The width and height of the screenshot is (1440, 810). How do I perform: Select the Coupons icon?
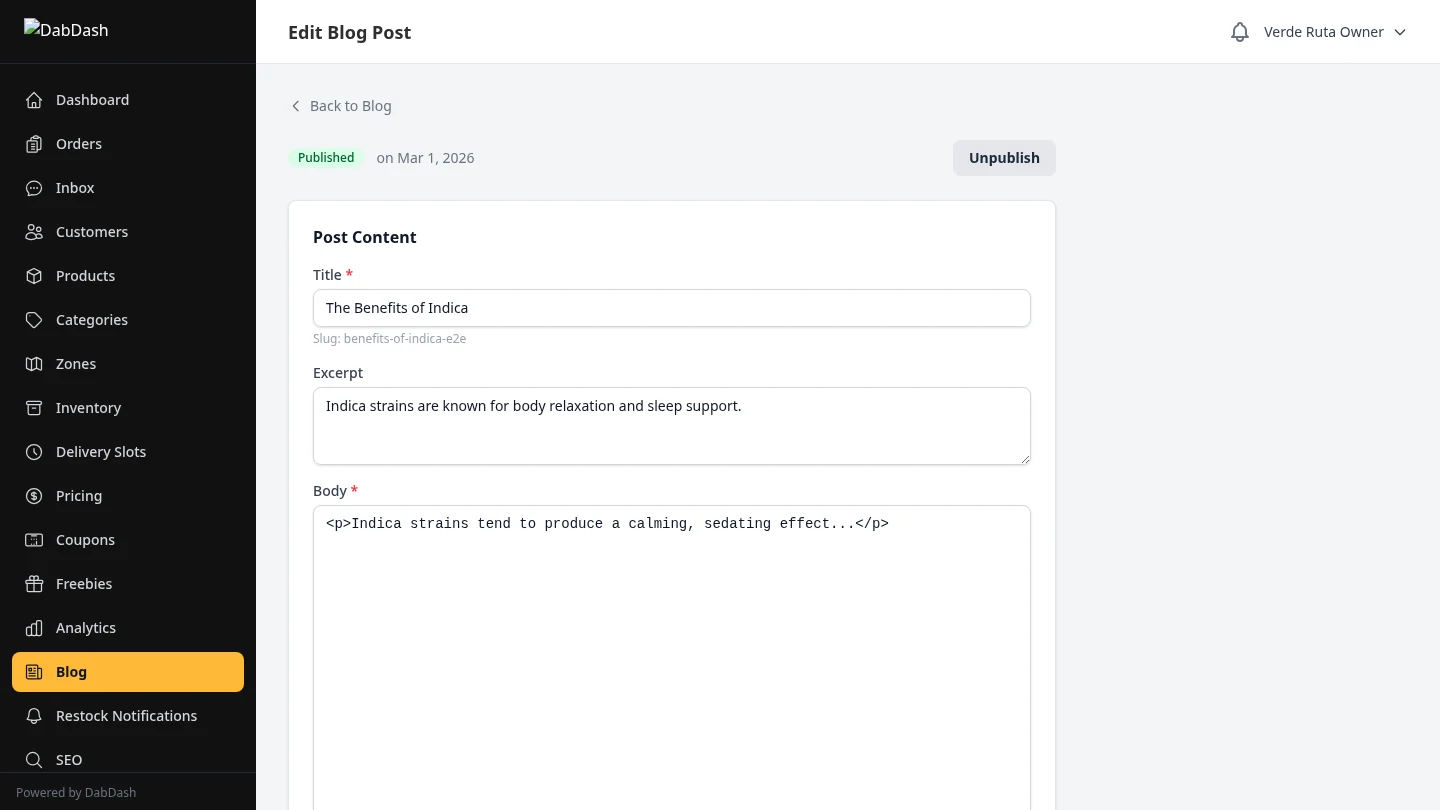[34, 540]
